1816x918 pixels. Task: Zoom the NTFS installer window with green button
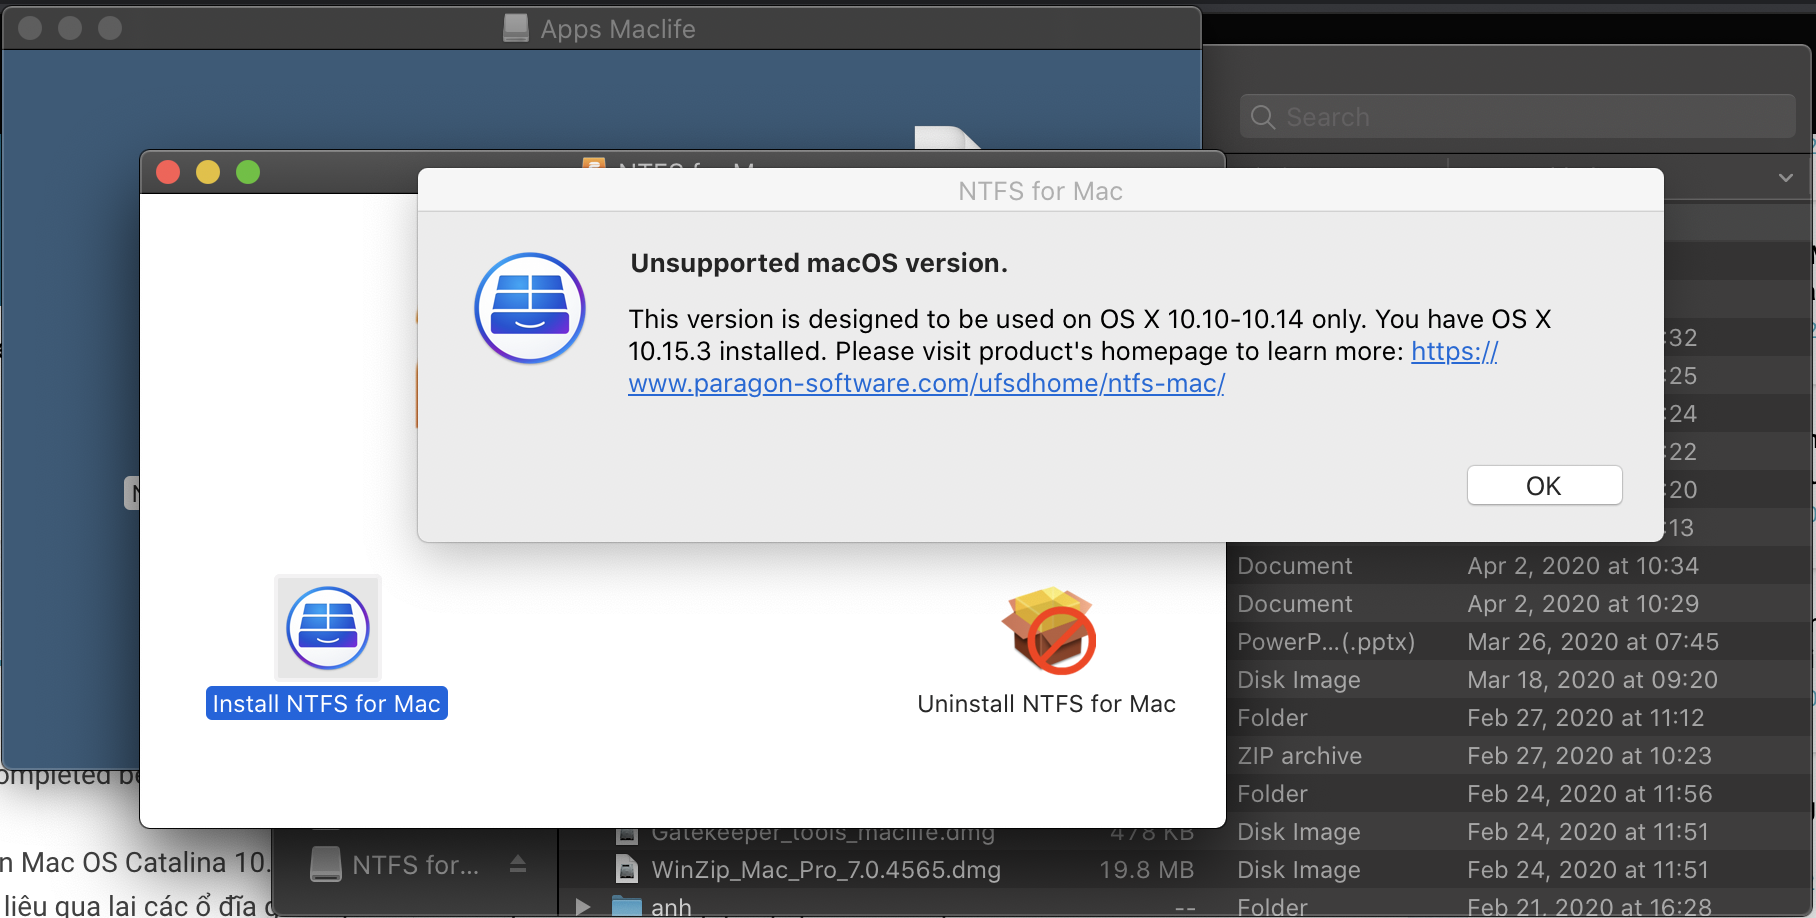(248, 172)
